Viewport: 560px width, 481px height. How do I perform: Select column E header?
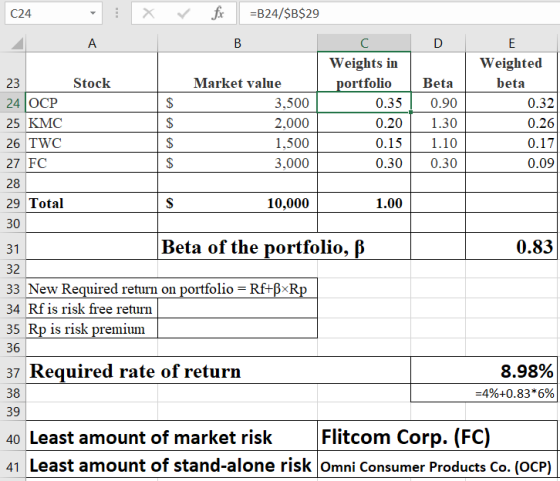511,44
